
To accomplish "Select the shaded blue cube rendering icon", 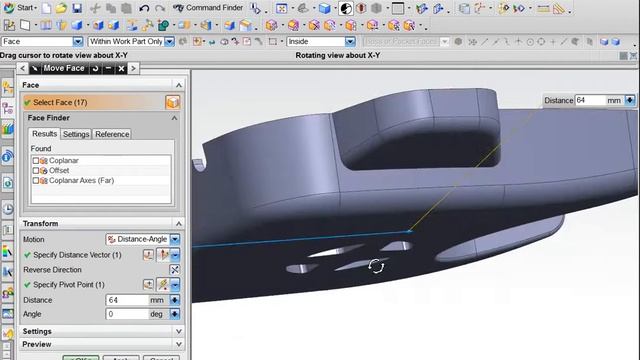I will tap(325, 8).
